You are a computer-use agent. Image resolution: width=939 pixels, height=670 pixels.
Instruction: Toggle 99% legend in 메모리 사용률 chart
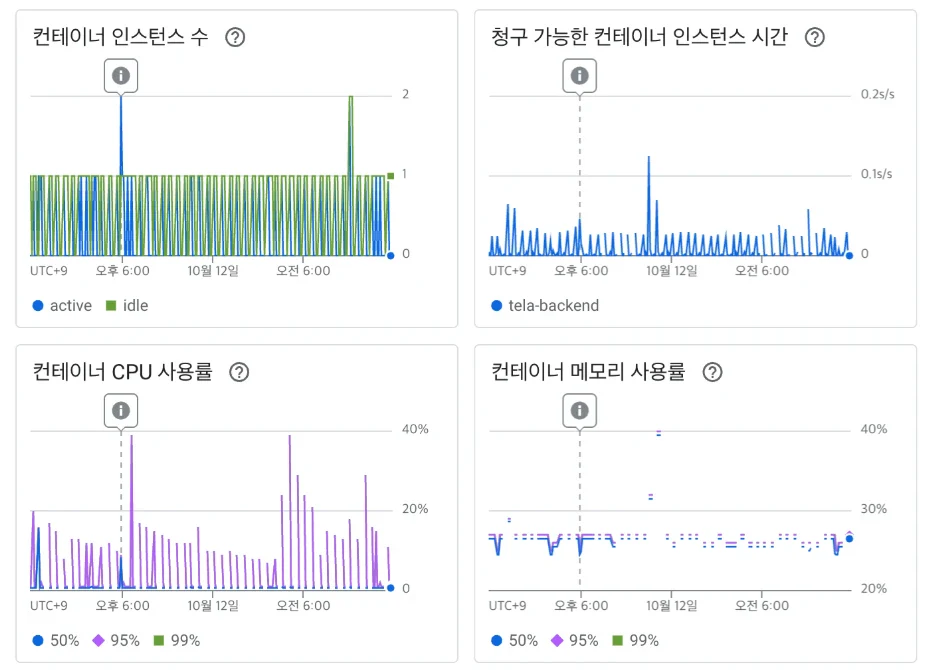click(635, 641)
